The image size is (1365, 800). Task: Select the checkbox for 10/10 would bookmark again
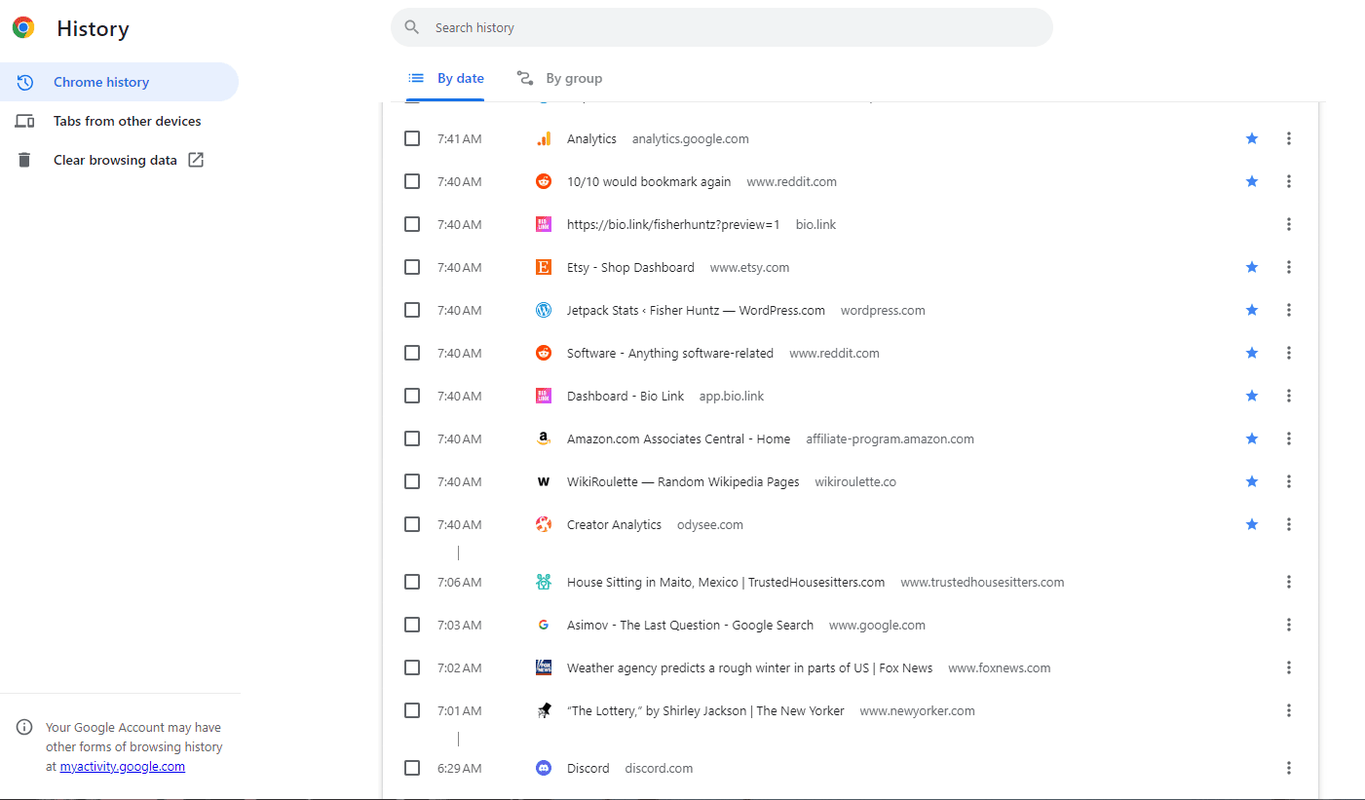[x=412, y=182]
